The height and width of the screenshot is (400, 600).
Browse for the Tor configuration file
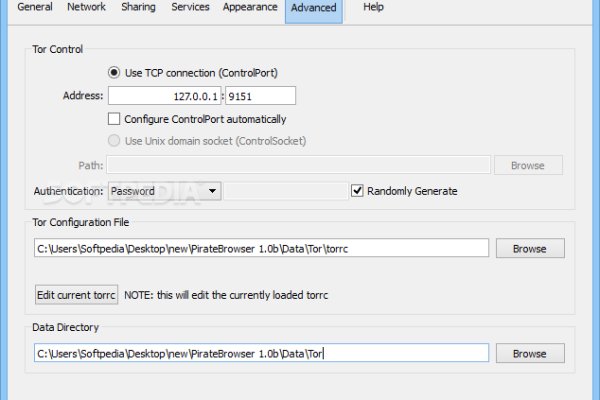(x=529, y=248)
